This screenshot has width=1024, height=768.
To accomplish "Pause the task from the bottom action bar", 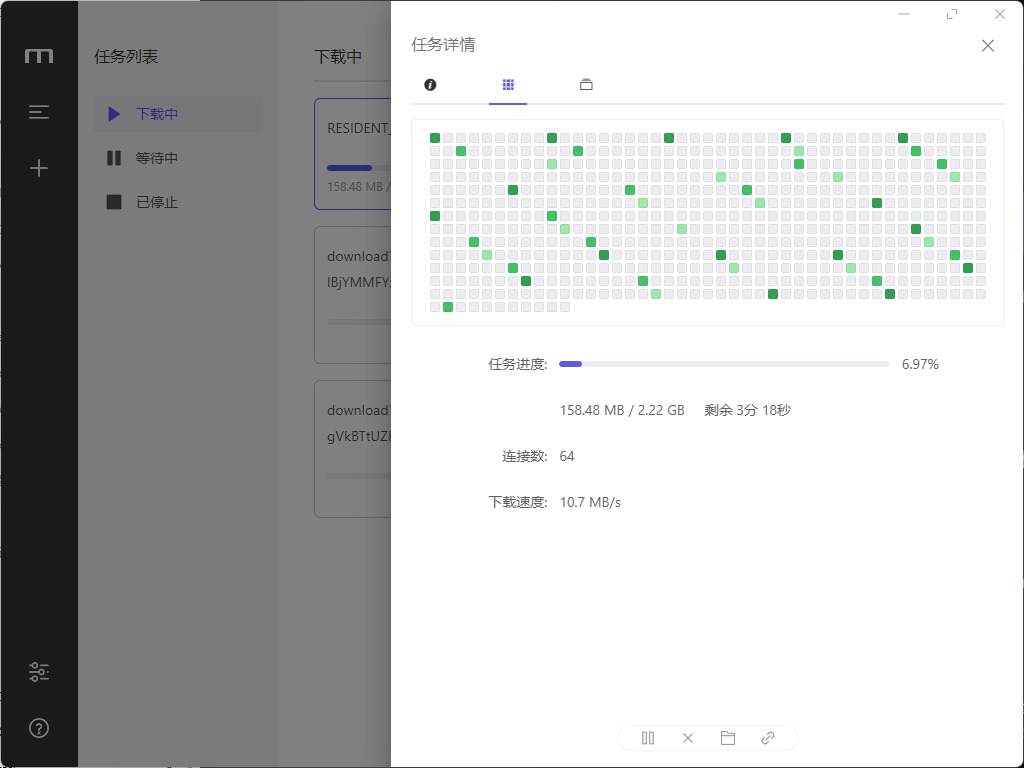I will (648, 738).
